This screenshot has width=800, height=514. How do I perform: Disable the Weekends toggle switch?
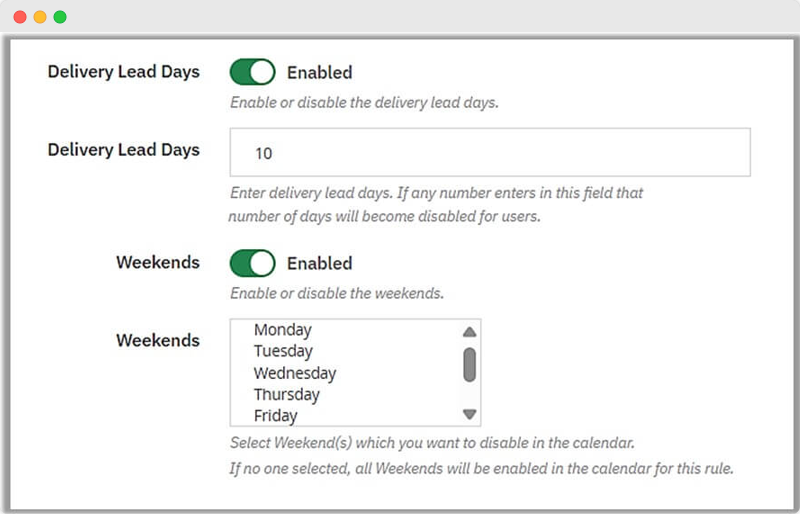tap(252, 263)
